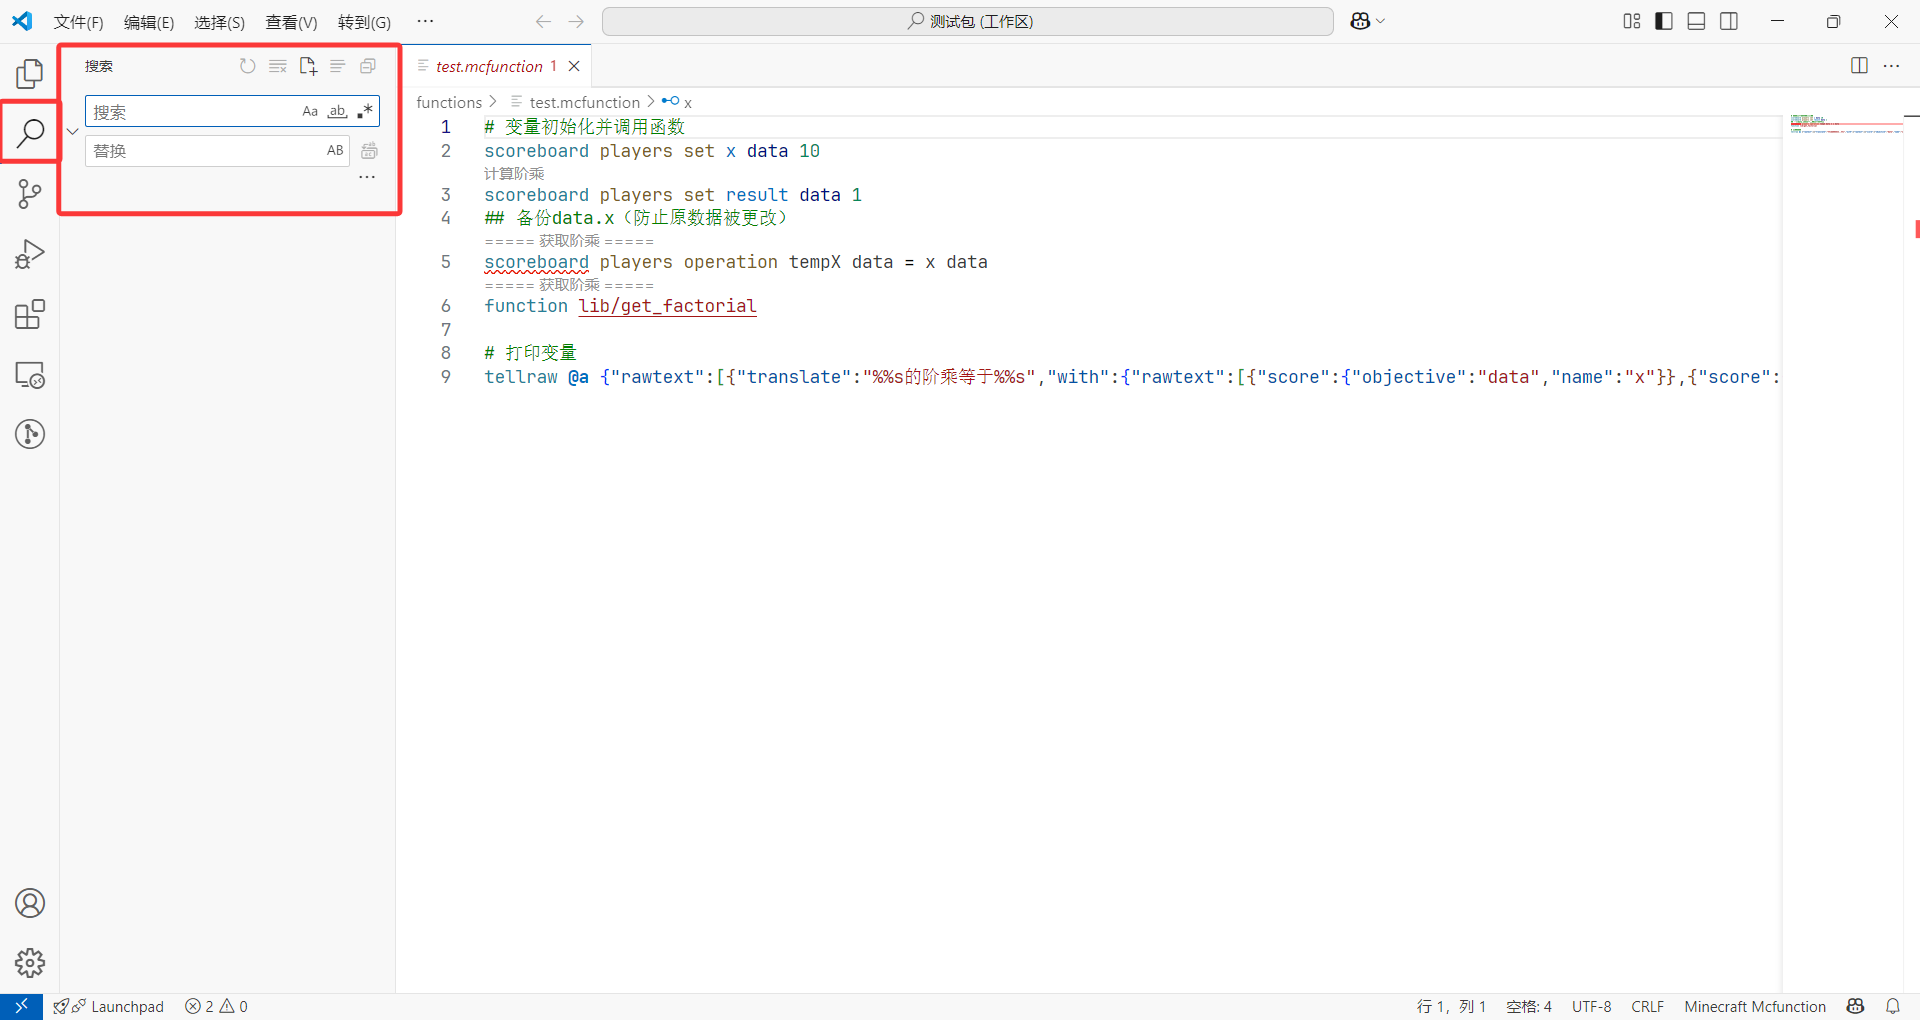Viewport: 1920px width, 1020px height.
Task: Click 行 1, 列 1 cursor position
Action: tap(1450, 1006)
